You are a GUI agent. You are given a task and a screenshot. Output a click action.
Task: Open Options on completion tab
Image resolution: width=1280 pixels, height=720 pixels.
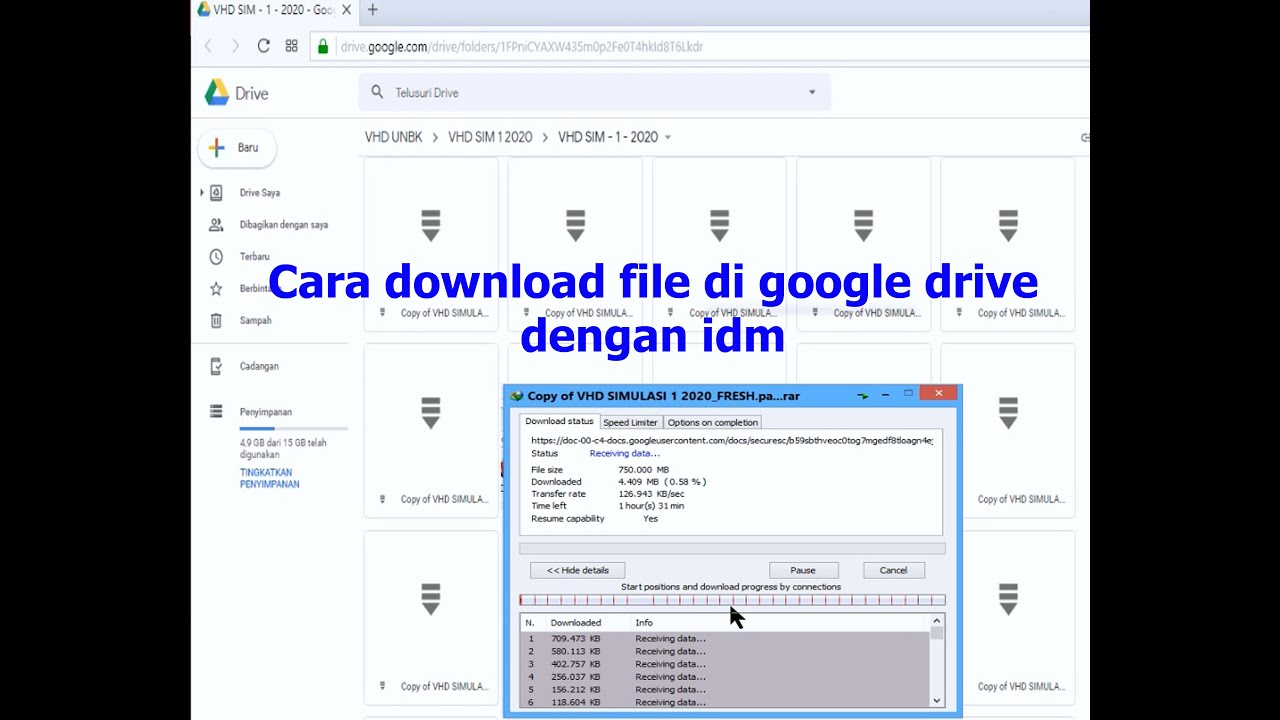pos(713,422)
